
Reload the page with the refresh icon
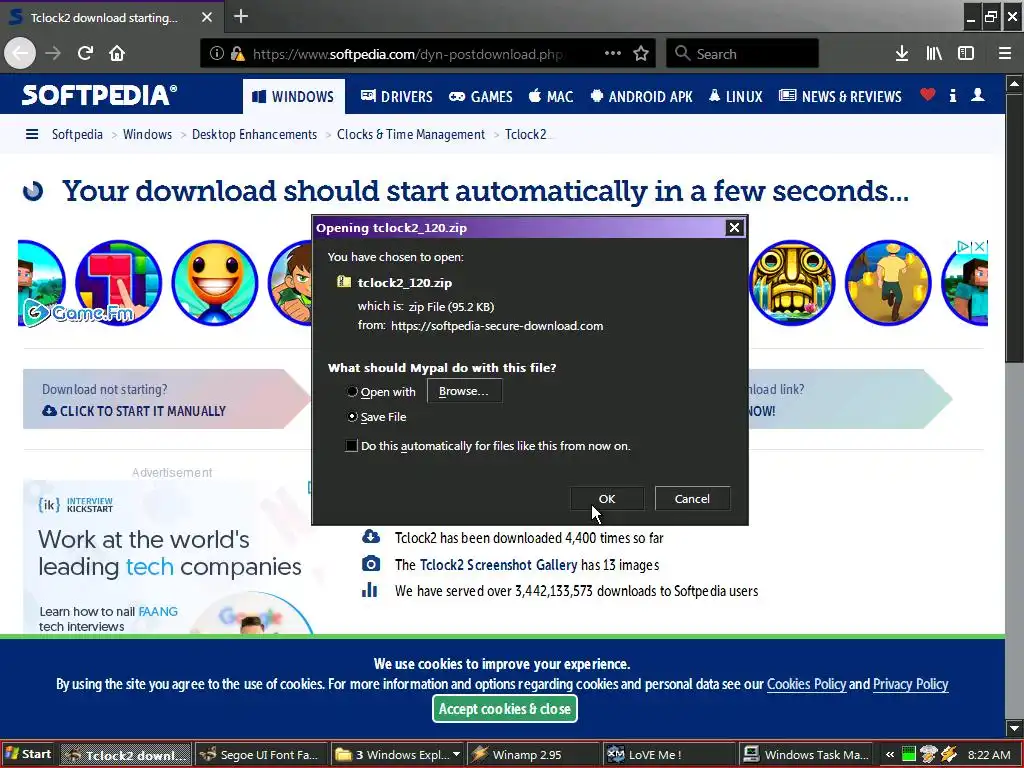pos(86,54)
